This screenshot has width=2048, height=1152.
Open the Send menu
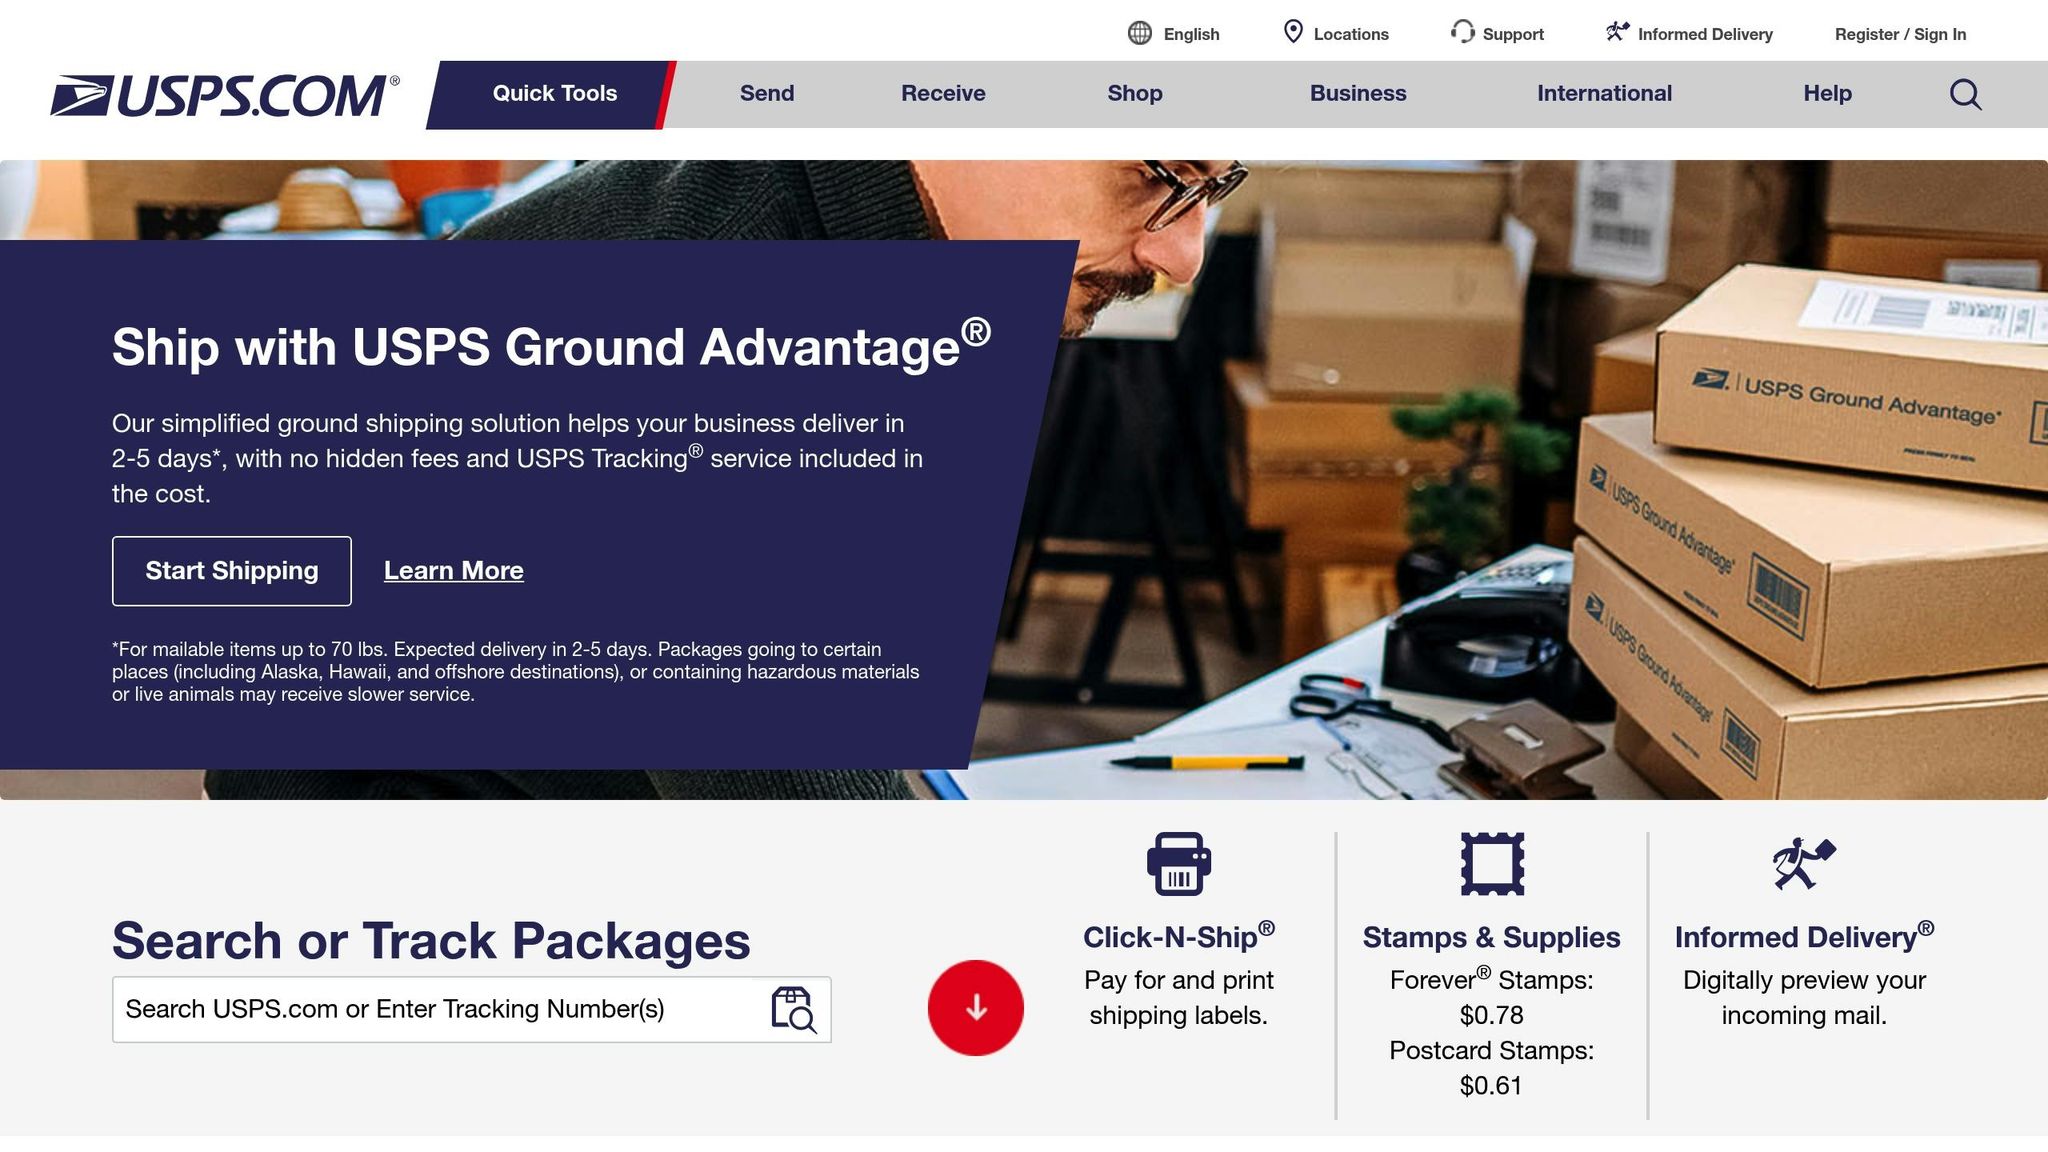click(766, 93)
